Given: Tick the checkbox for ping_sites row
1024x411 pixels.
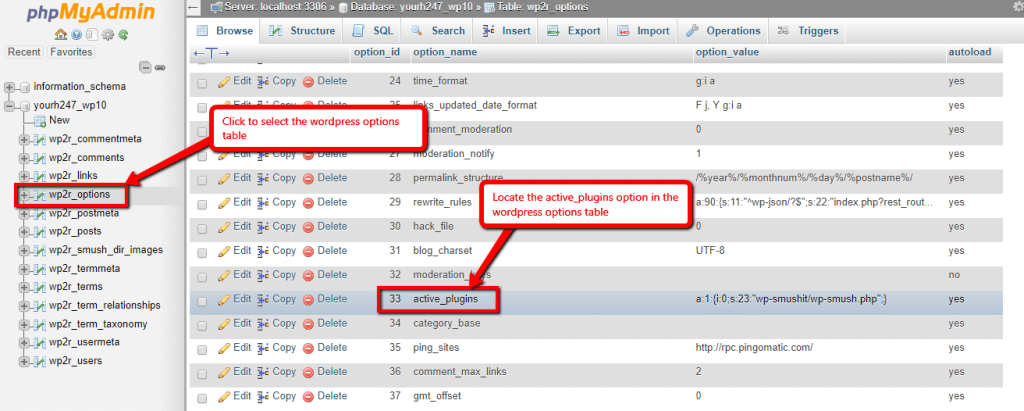Looking at the screenshot, I should [x=202, y=349].
